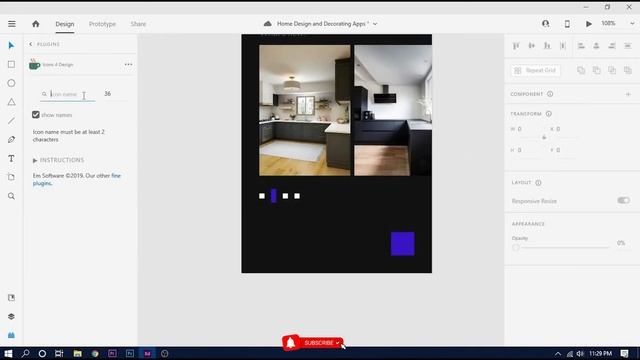Toggle the lock aspect ratio icon
Viewport: 640px width, 360px height.
pyautogui.click(x=544, y=138)
